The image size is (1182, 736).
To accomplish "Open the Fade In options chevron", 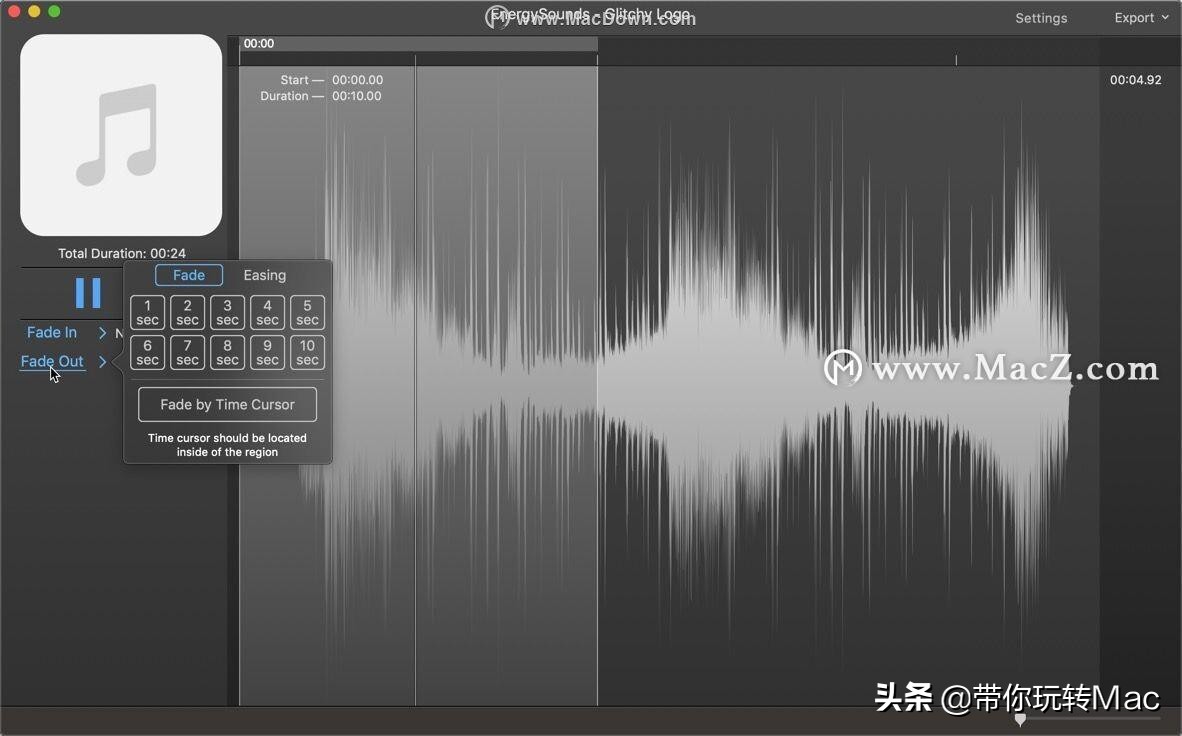I will [102, 332].
